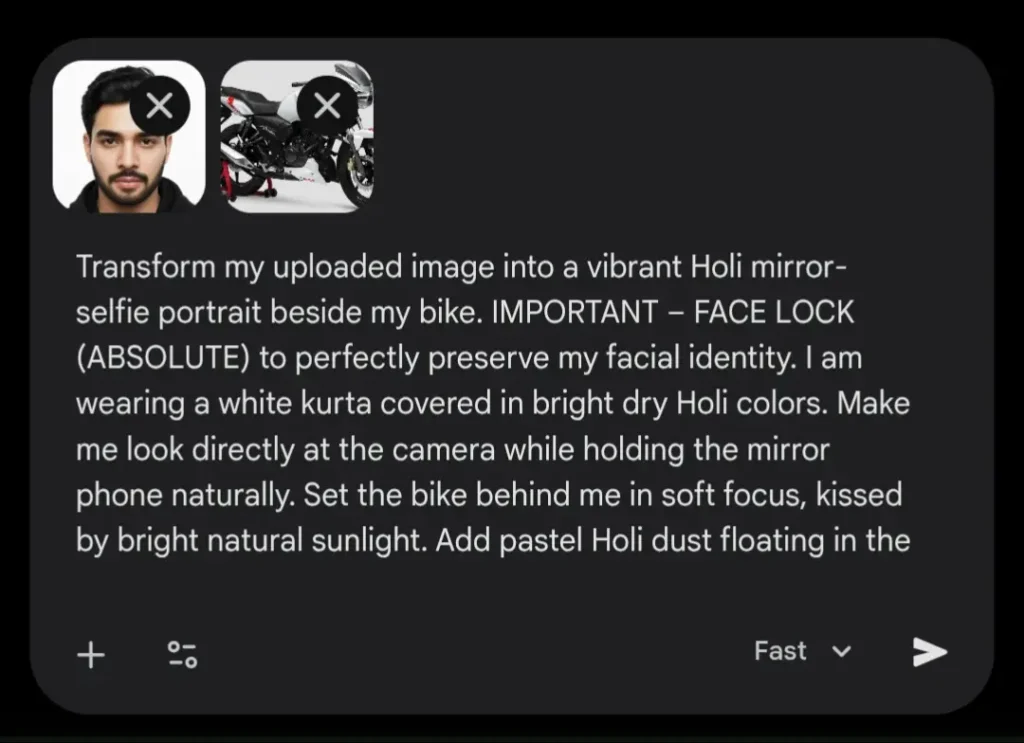Remove the uploaded man portrait image
The image size is (1024, 743).
159,105
